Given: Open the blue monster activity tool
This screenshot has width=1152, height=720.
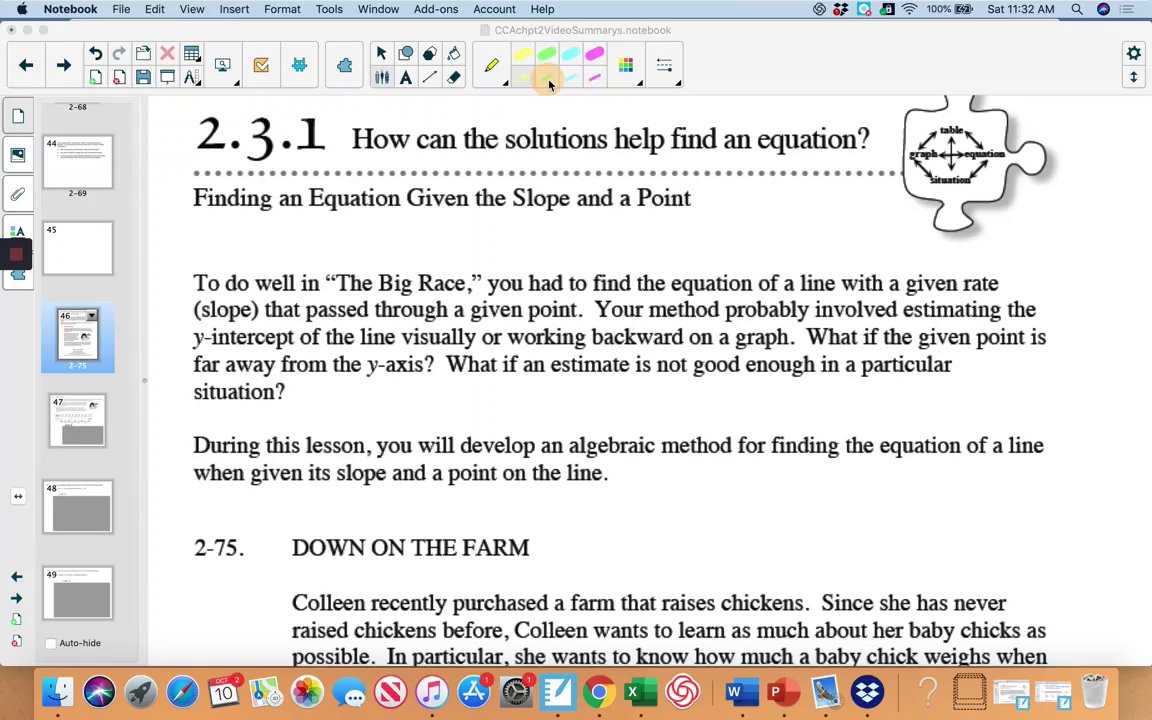Looking at the screenshot, I should [299, 65].
